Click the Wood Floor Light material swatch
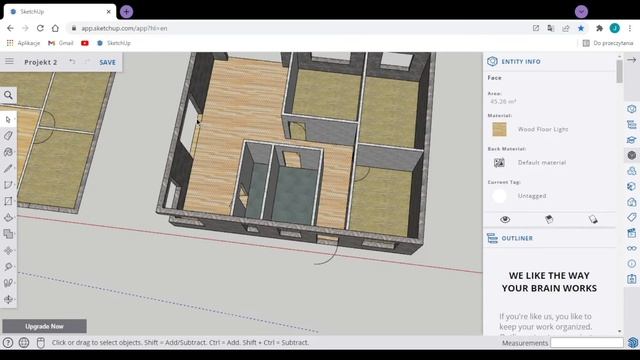This screenshot has width=640, height=360. coord(499,129)
